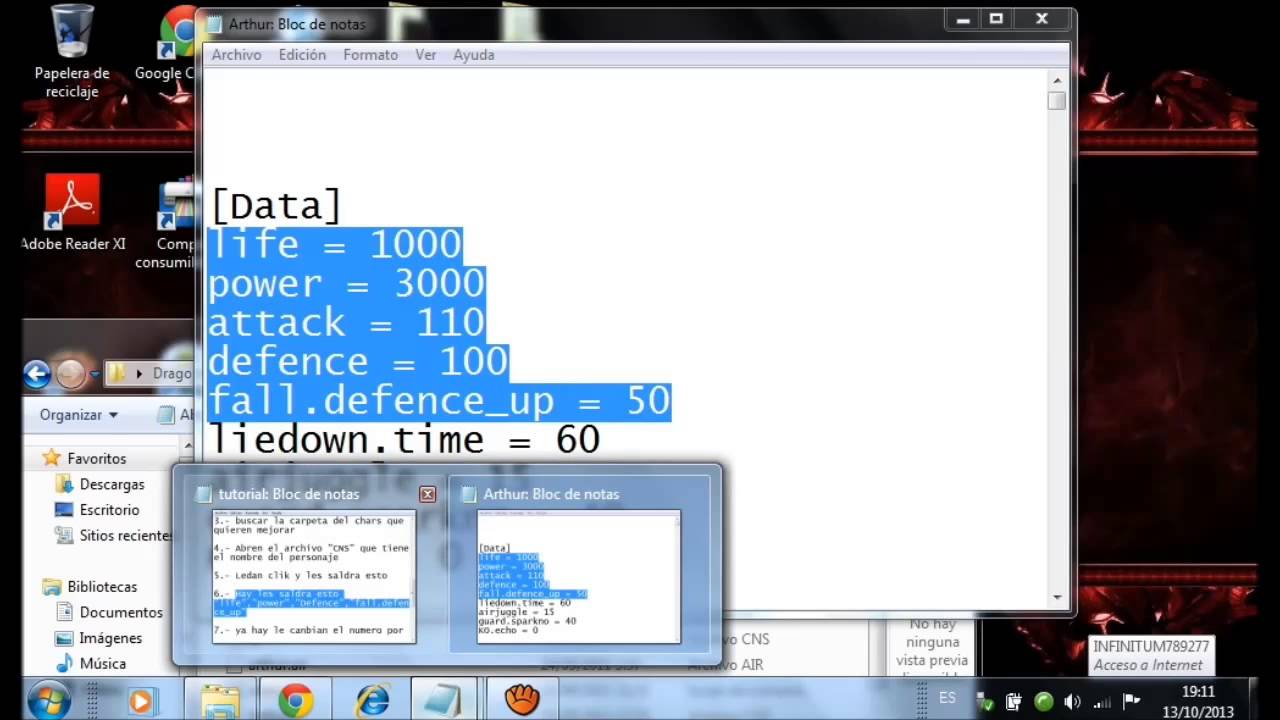
Task: Click the Notepad vertical scrollbar thumb
Action: point(1057,101)
